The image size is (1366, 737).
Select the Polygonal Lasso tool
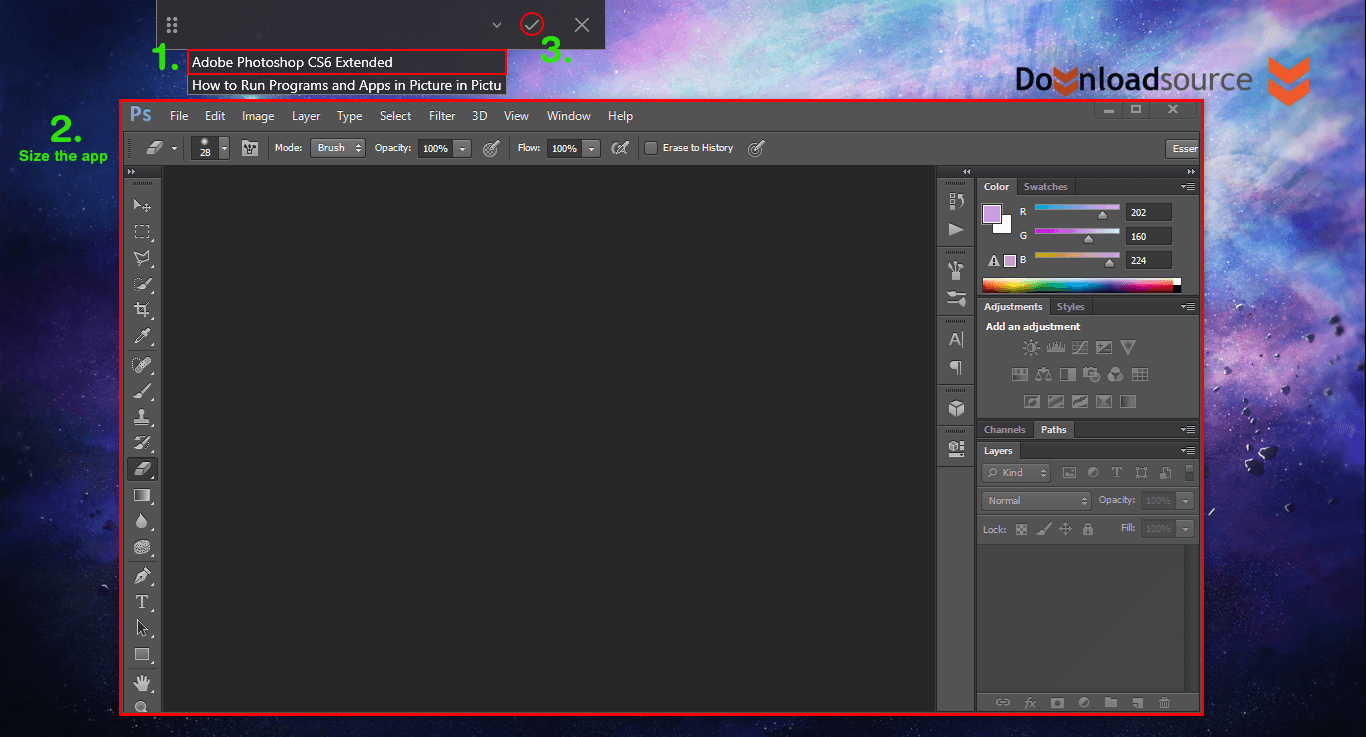[142, 258]
